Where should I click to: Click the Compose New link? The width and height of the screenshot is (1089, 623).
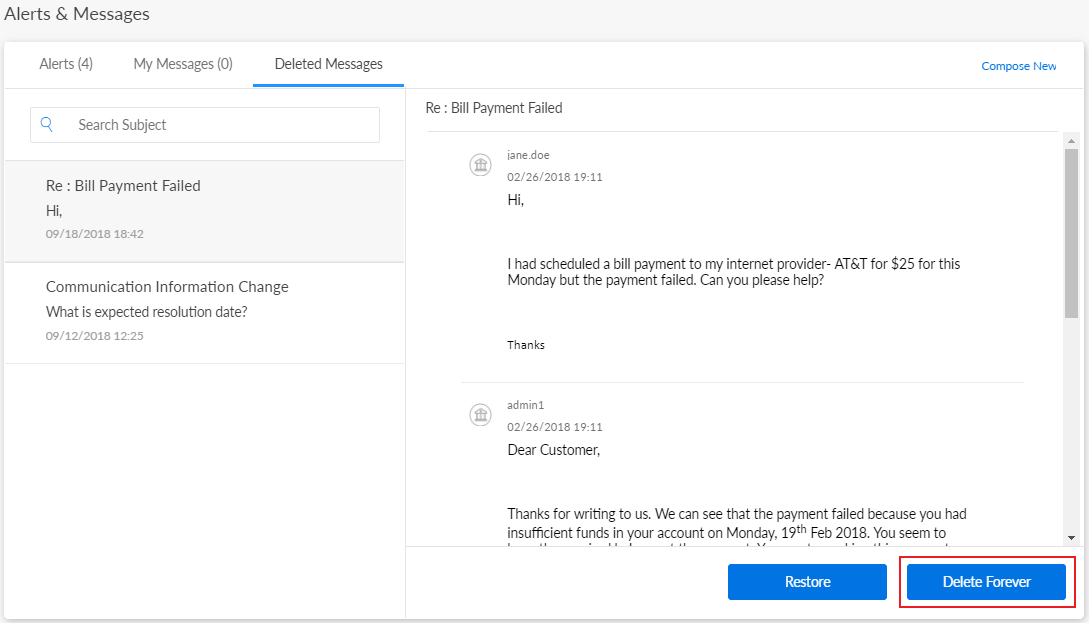pyautogui.click(x=1018, y=66)
